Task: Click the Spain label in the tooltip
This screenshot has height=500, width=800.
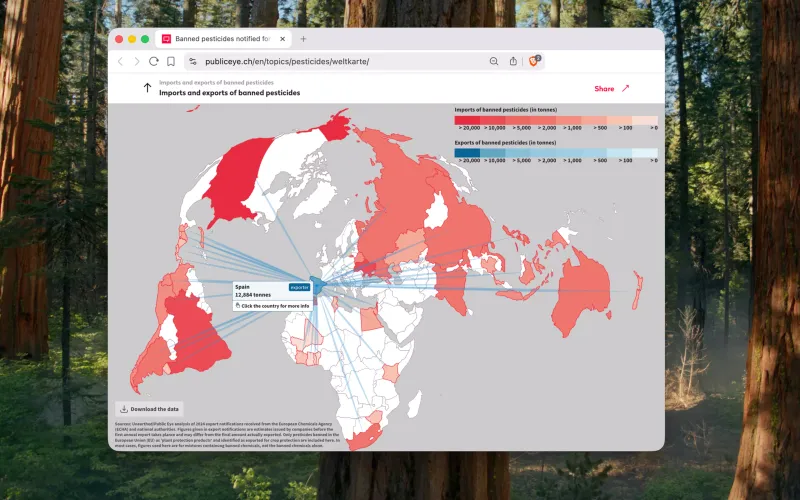Action: [x=242, y=287]
